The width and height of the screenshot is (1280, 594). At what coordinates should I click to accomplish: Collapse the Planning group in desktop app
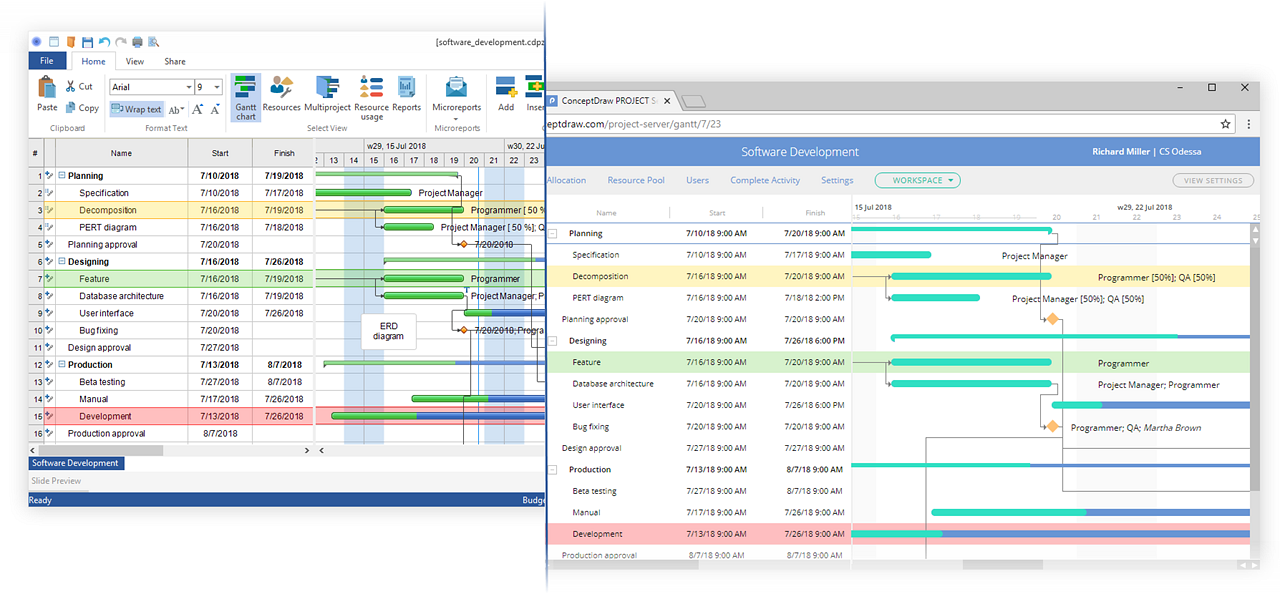(x=61, y=176)
